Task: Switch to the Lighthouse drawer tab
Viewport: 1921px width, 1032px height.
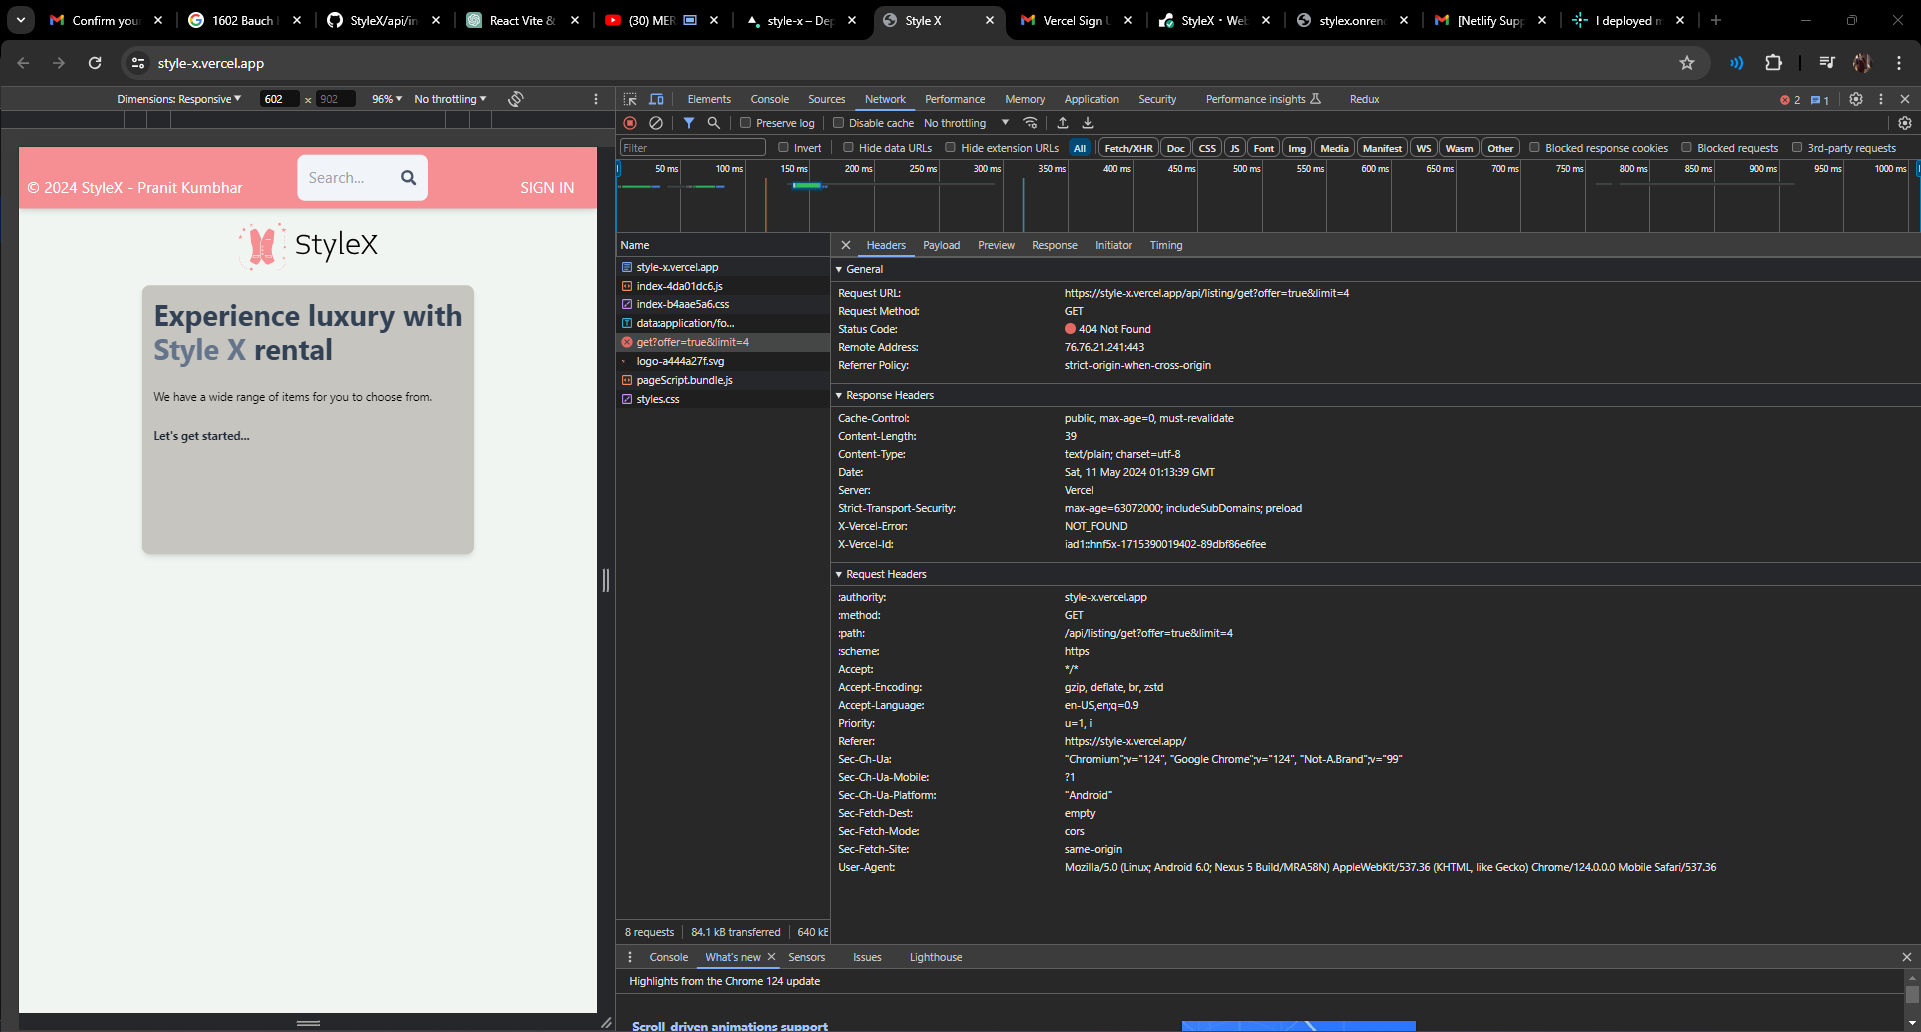Action: [936, 957]
